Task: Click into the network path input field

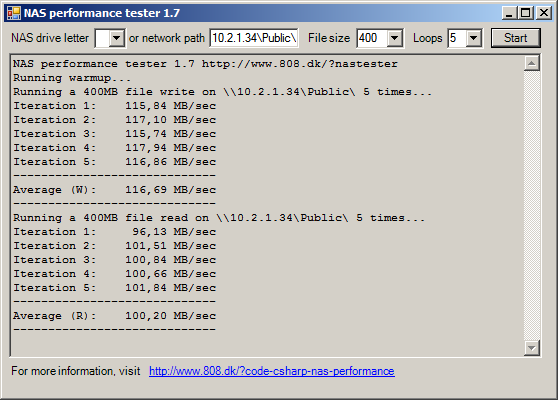Action: coord(254,38)
